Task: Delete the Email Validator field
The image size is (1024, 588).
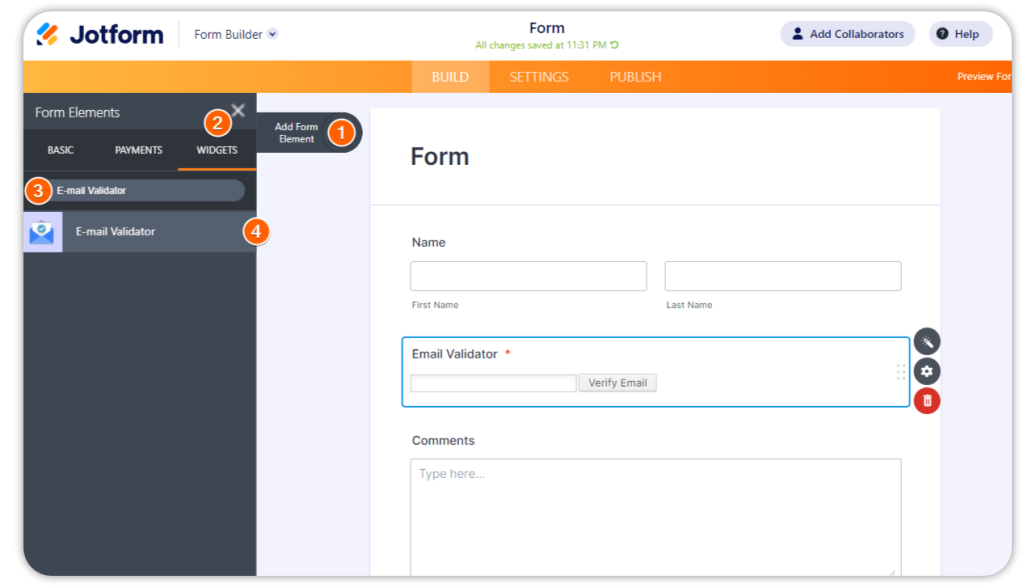Action: (x=927, y=400)
